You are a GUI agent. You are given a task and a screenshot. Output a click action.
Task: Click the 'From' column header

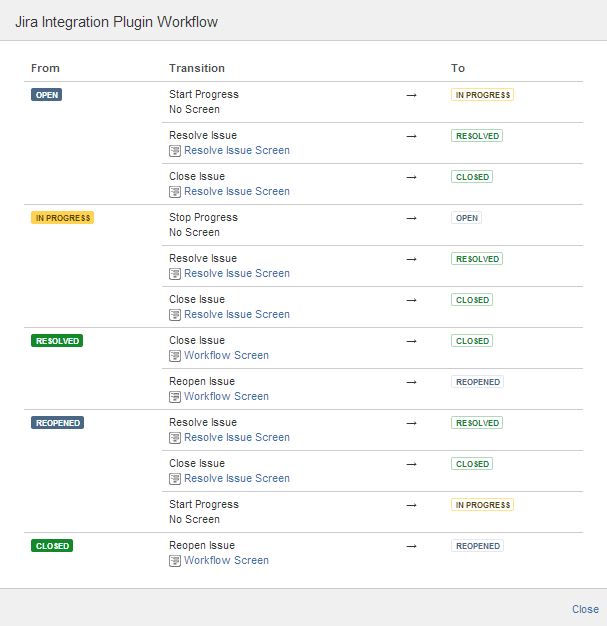(46, 68)
